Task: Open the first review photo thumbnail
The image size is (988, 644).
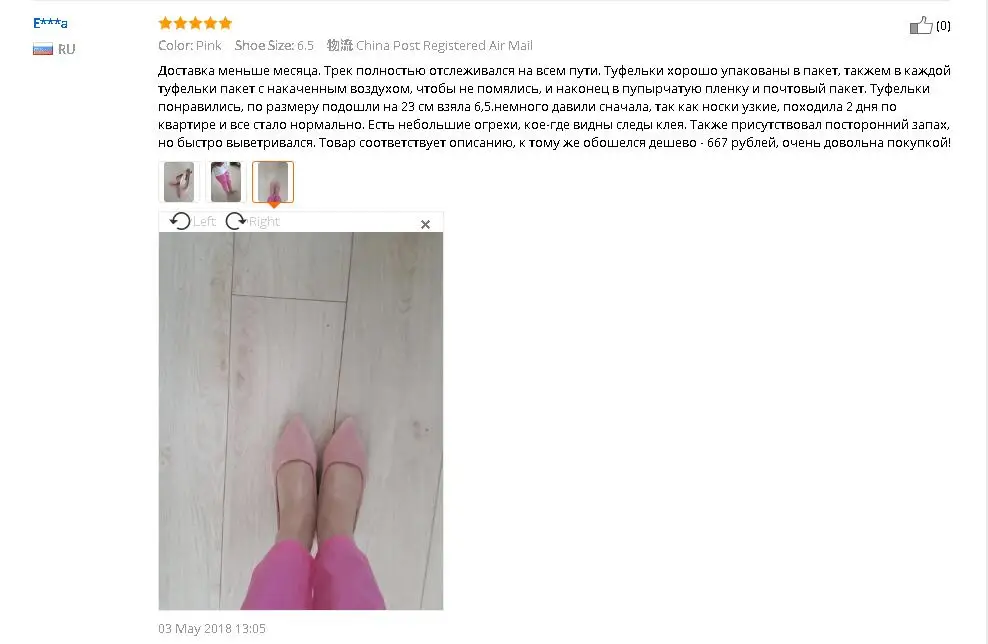Action: pyautogui.click(x=179, y=182)
